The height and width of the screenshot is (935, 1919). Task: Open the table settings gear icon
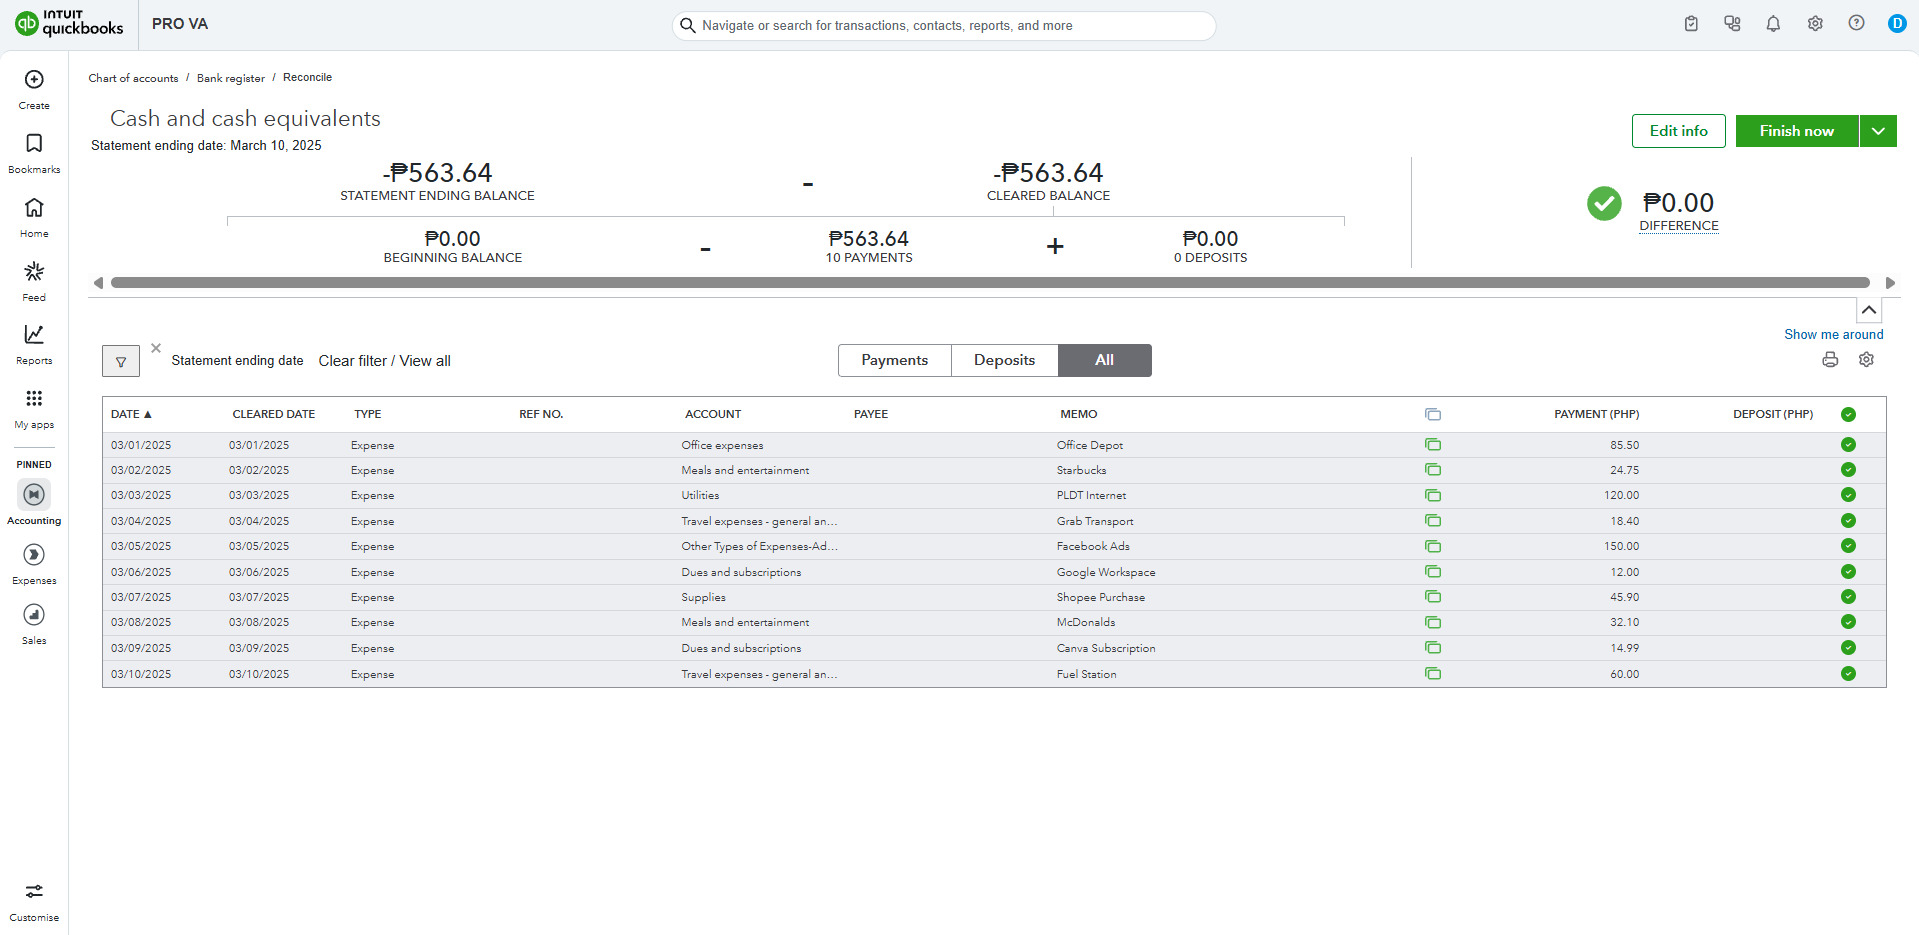click(1866, 360)
